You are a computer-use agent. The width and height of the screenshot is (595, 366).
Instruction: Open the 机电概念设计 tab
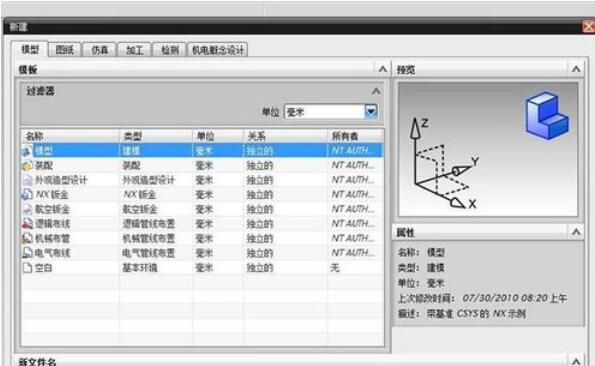pyautogui.click(x=217, y=50)
